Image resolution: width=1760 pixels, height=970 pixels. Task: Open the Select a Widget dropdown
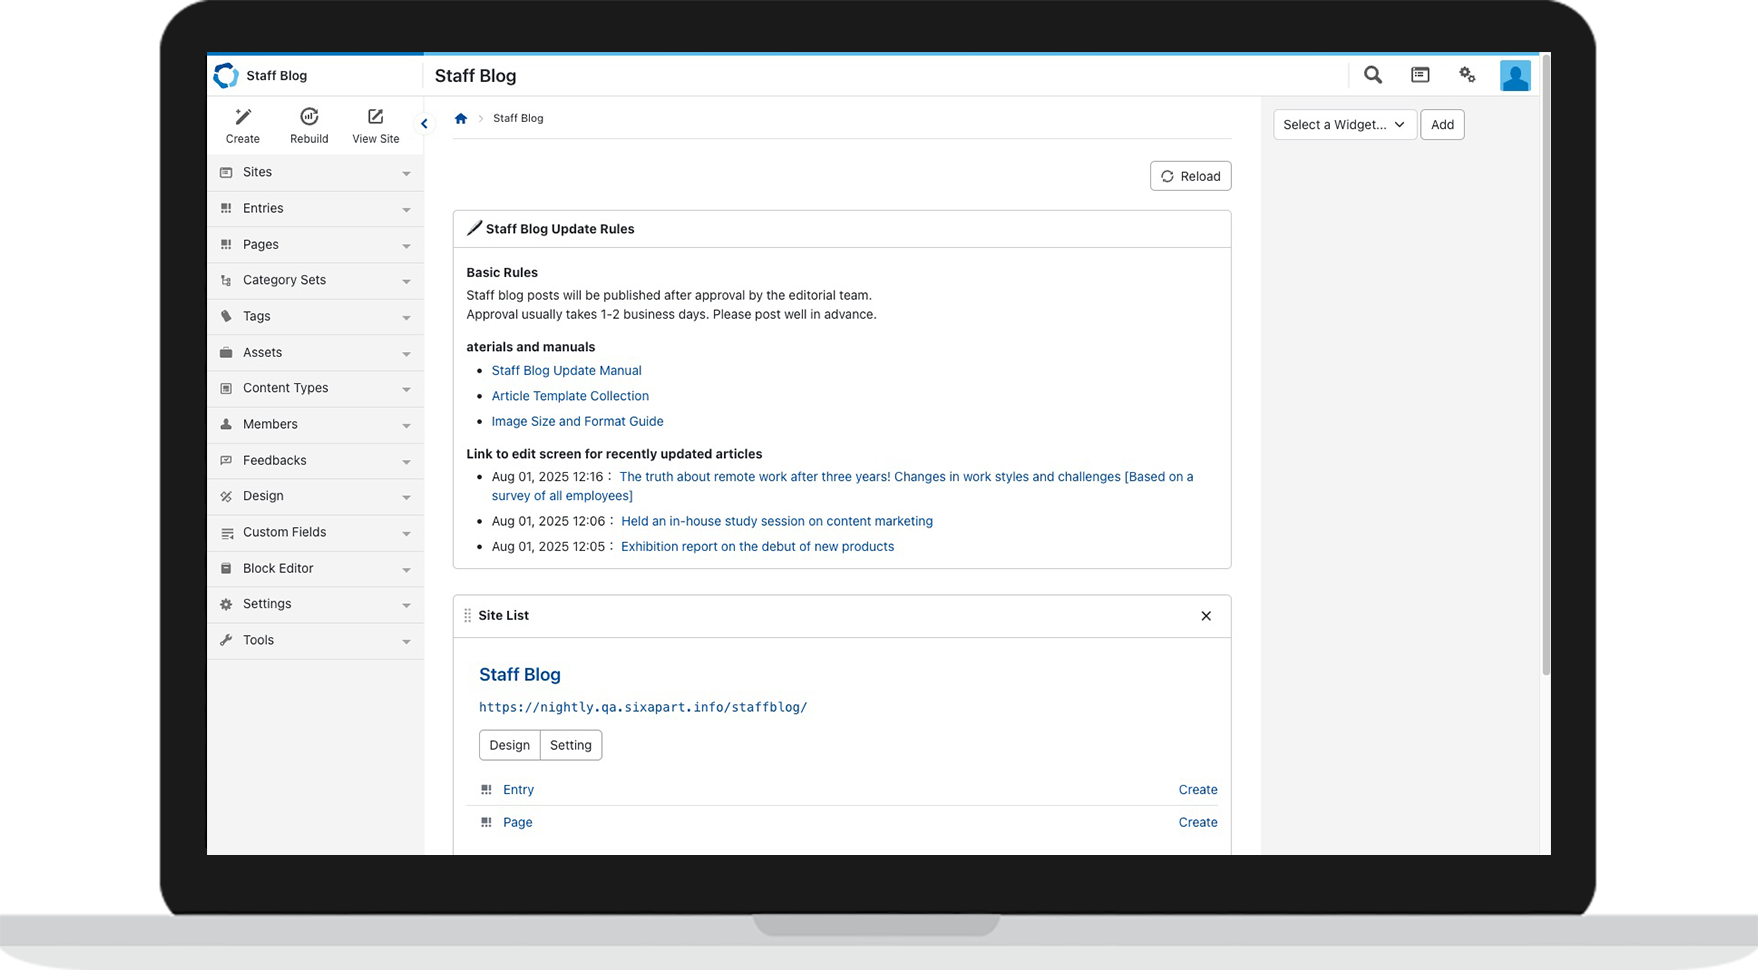1344,125
